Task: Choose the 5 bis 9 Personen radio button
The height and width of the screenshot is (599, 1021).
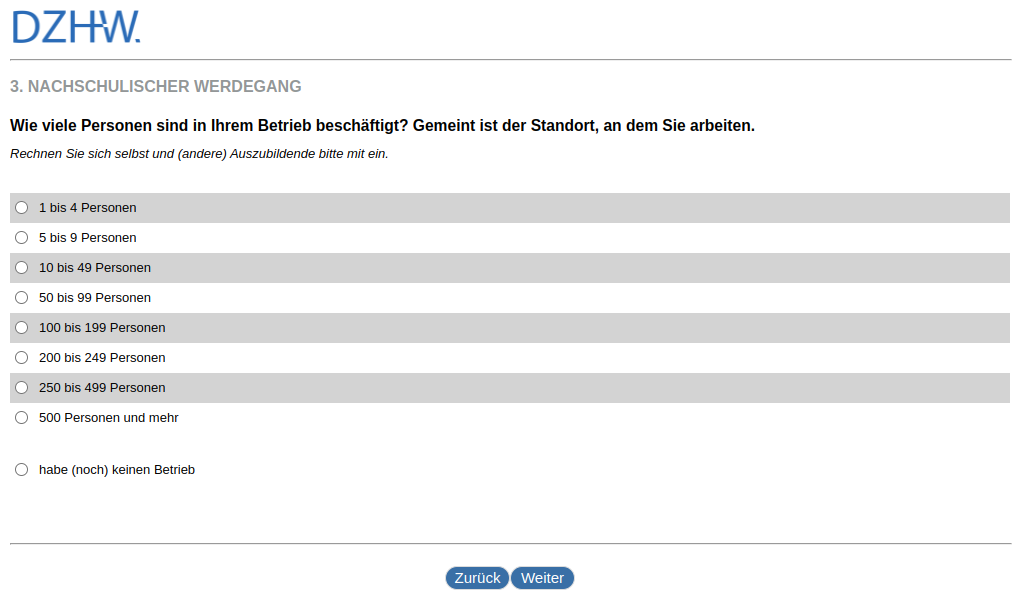Action: point(22,238)
